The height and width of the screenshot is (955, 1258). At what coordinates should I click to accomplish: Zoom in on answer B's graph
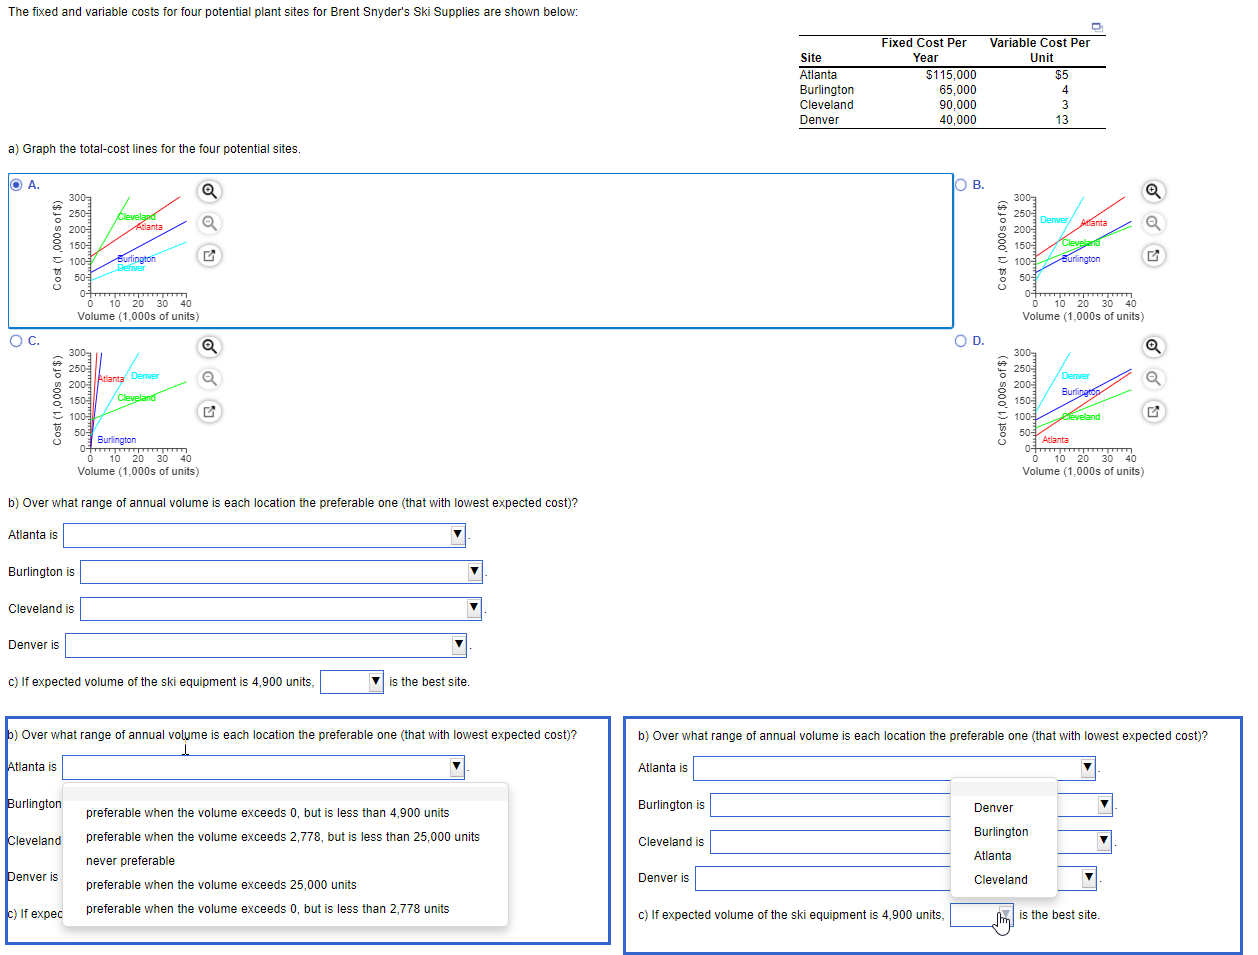coord(1153,190)
